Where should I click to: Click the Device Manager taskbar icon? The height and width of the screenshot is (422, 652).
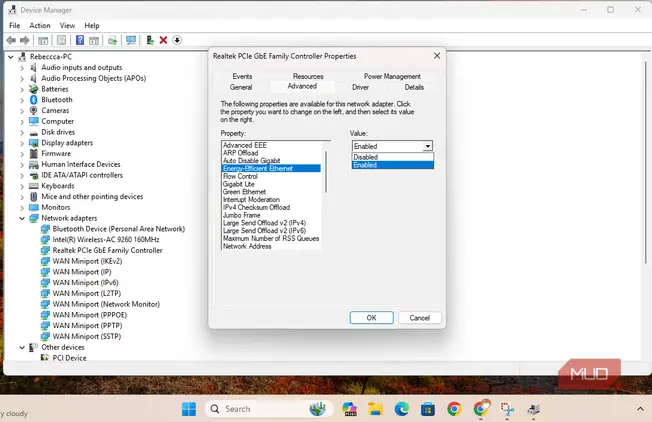(x=533, y=409)
